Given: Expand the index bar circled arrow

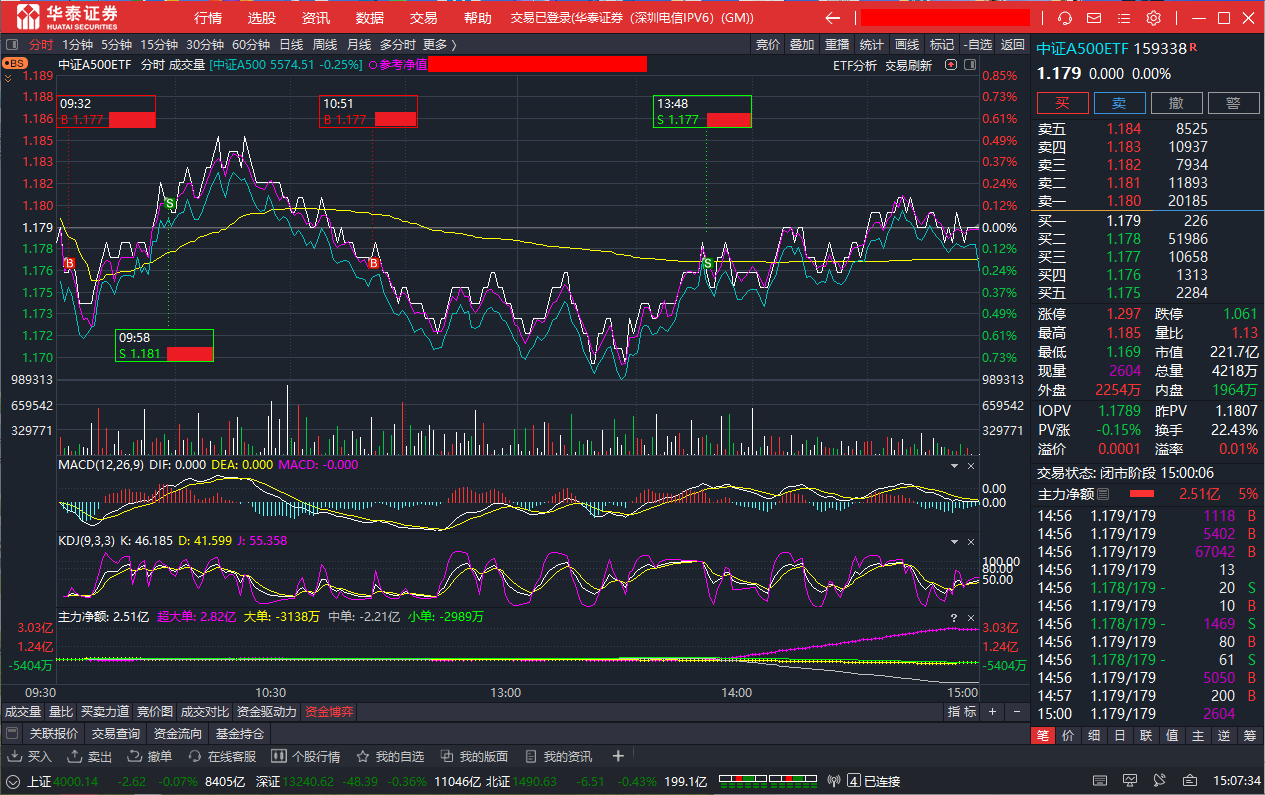Looking at the screenshot, I should pyautogui.click(x=14, y=781).
